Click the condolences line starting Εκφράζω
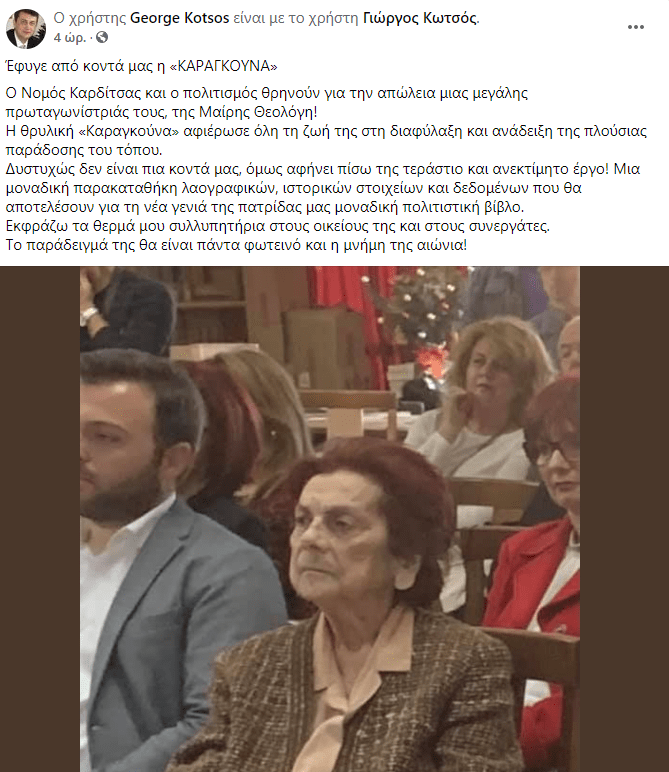 [x=278, y=226]
